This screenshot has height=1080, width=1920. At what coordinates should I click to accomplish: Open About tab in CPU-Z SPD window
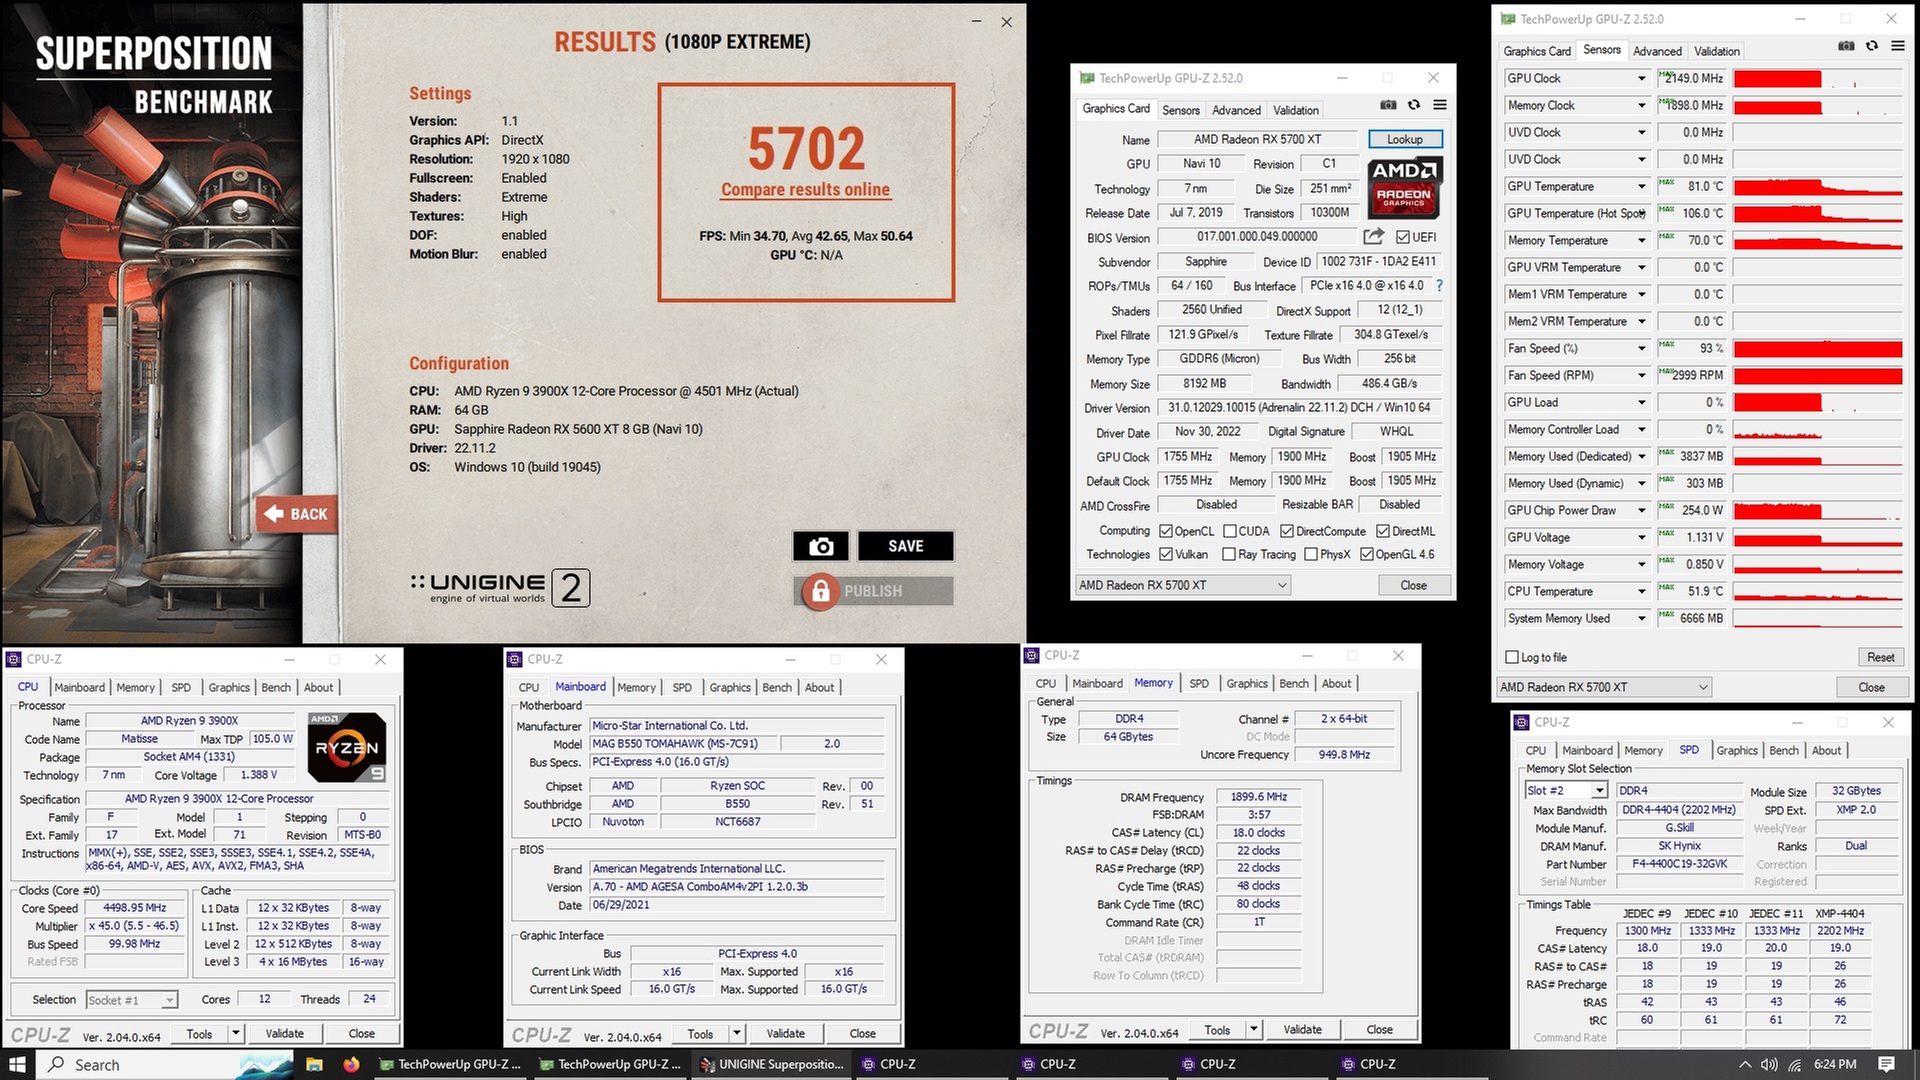1826,750
